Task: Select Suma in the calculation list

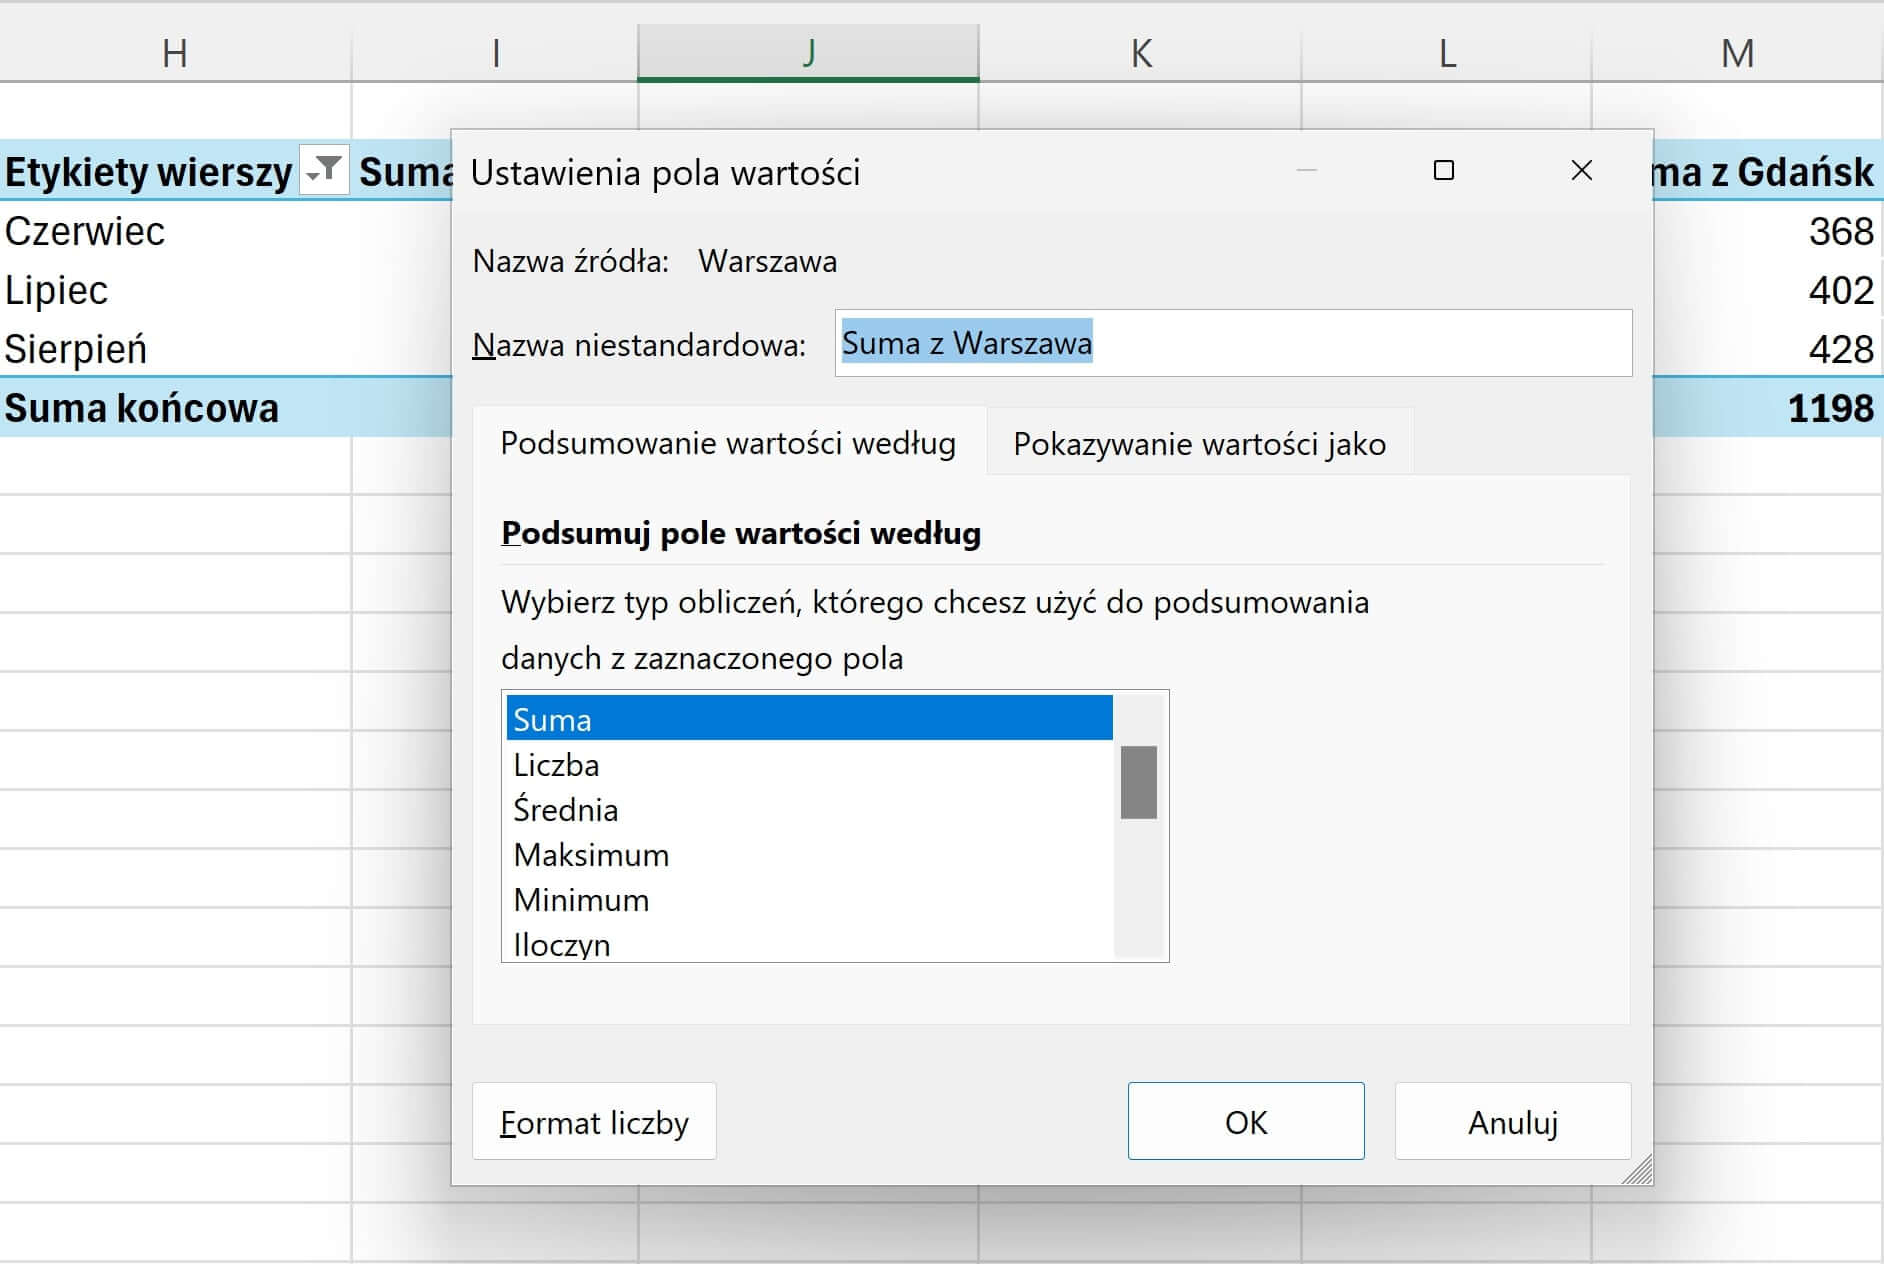Action: [x=808, y=719]
